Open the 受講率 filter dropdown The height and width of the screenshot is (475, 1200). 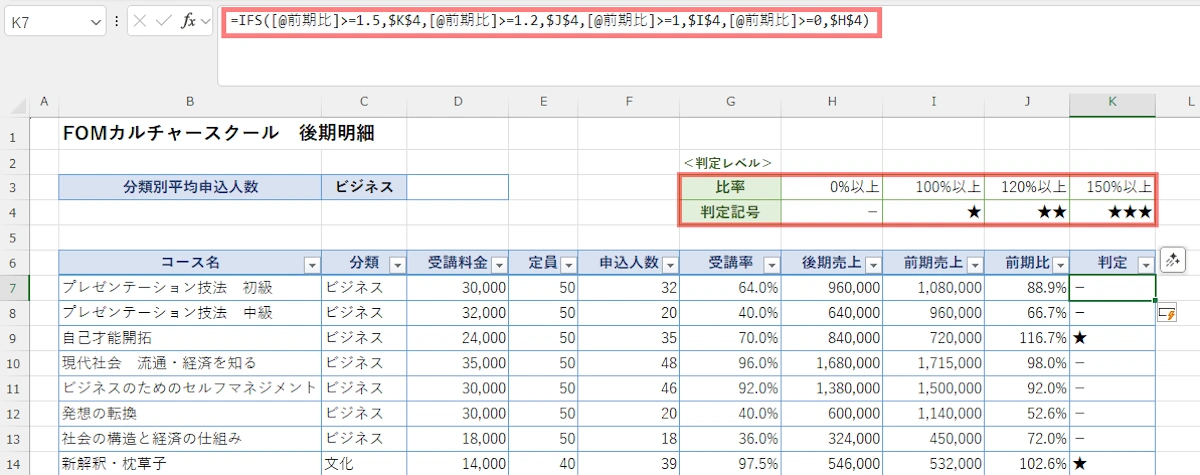coord(771,264)
